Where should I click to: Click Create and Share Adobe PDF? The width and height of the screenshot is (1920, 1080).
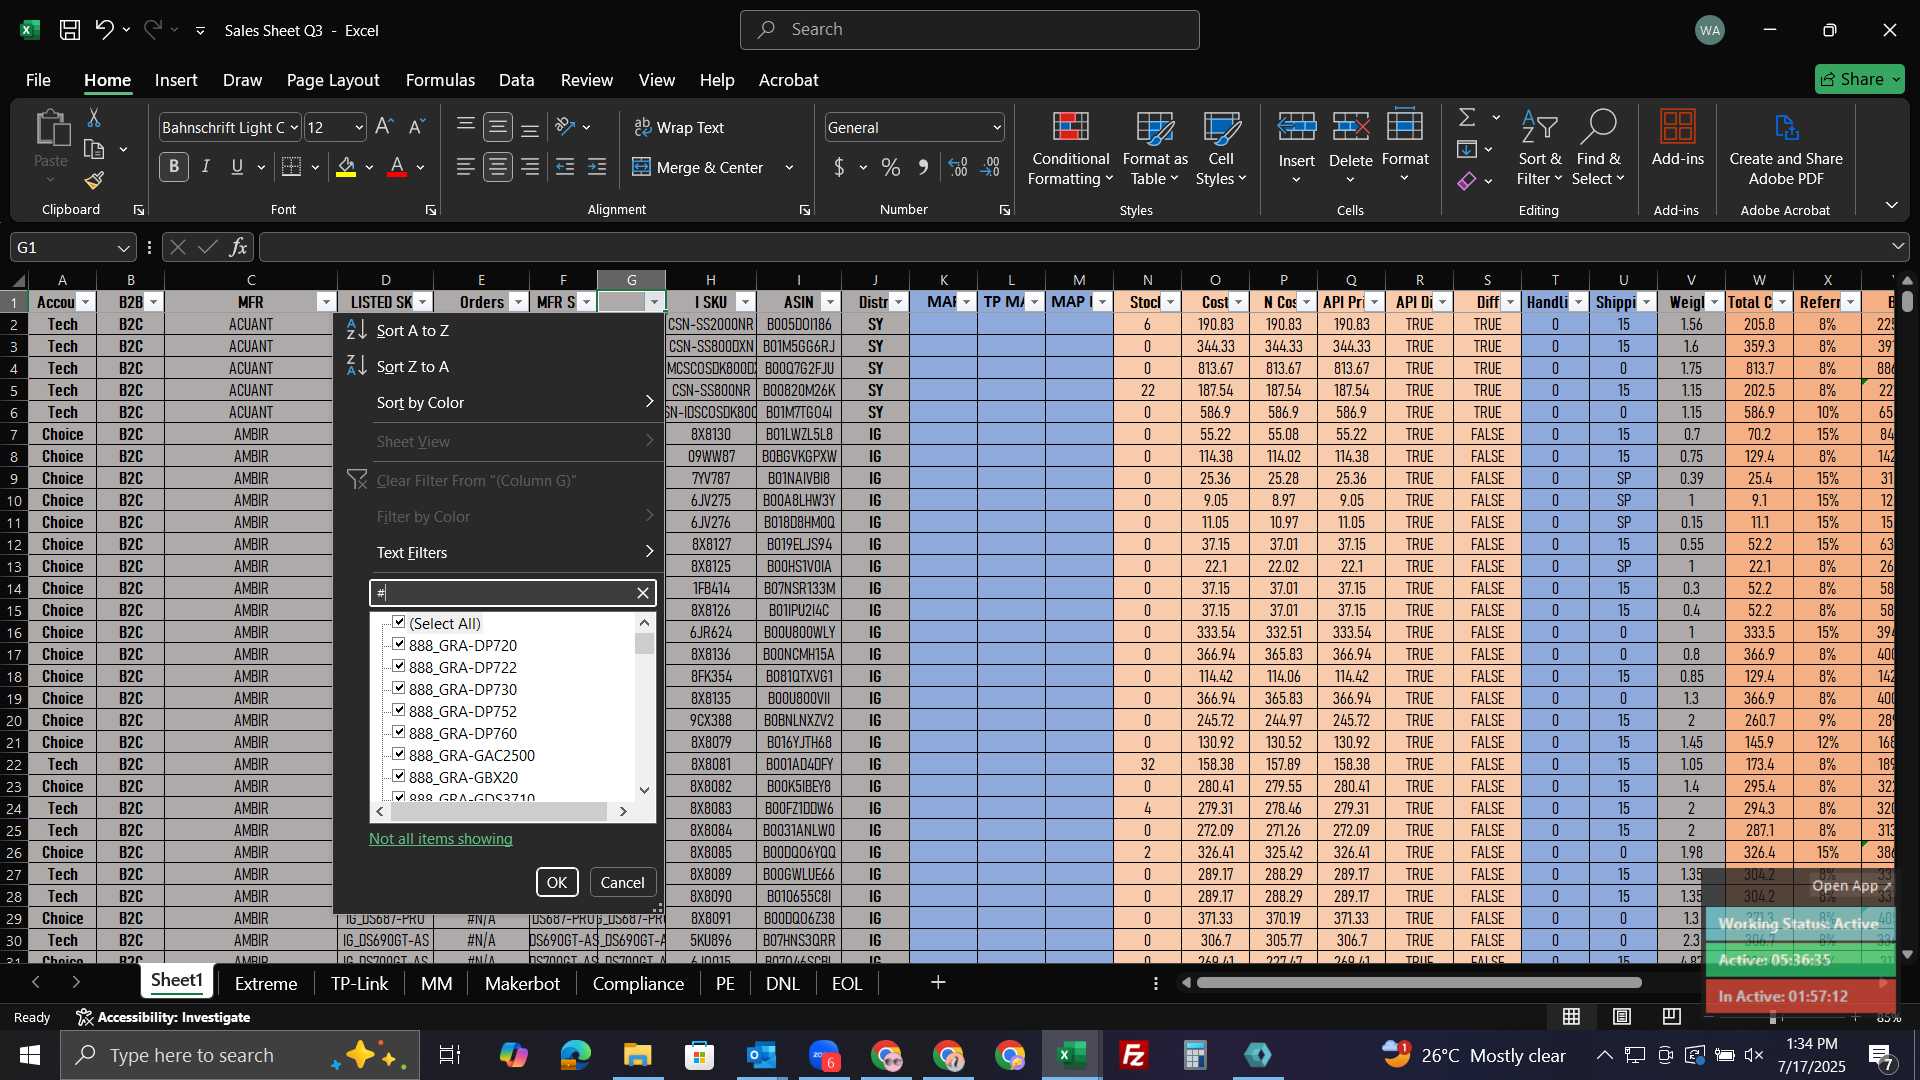(x=1786, y=148)
